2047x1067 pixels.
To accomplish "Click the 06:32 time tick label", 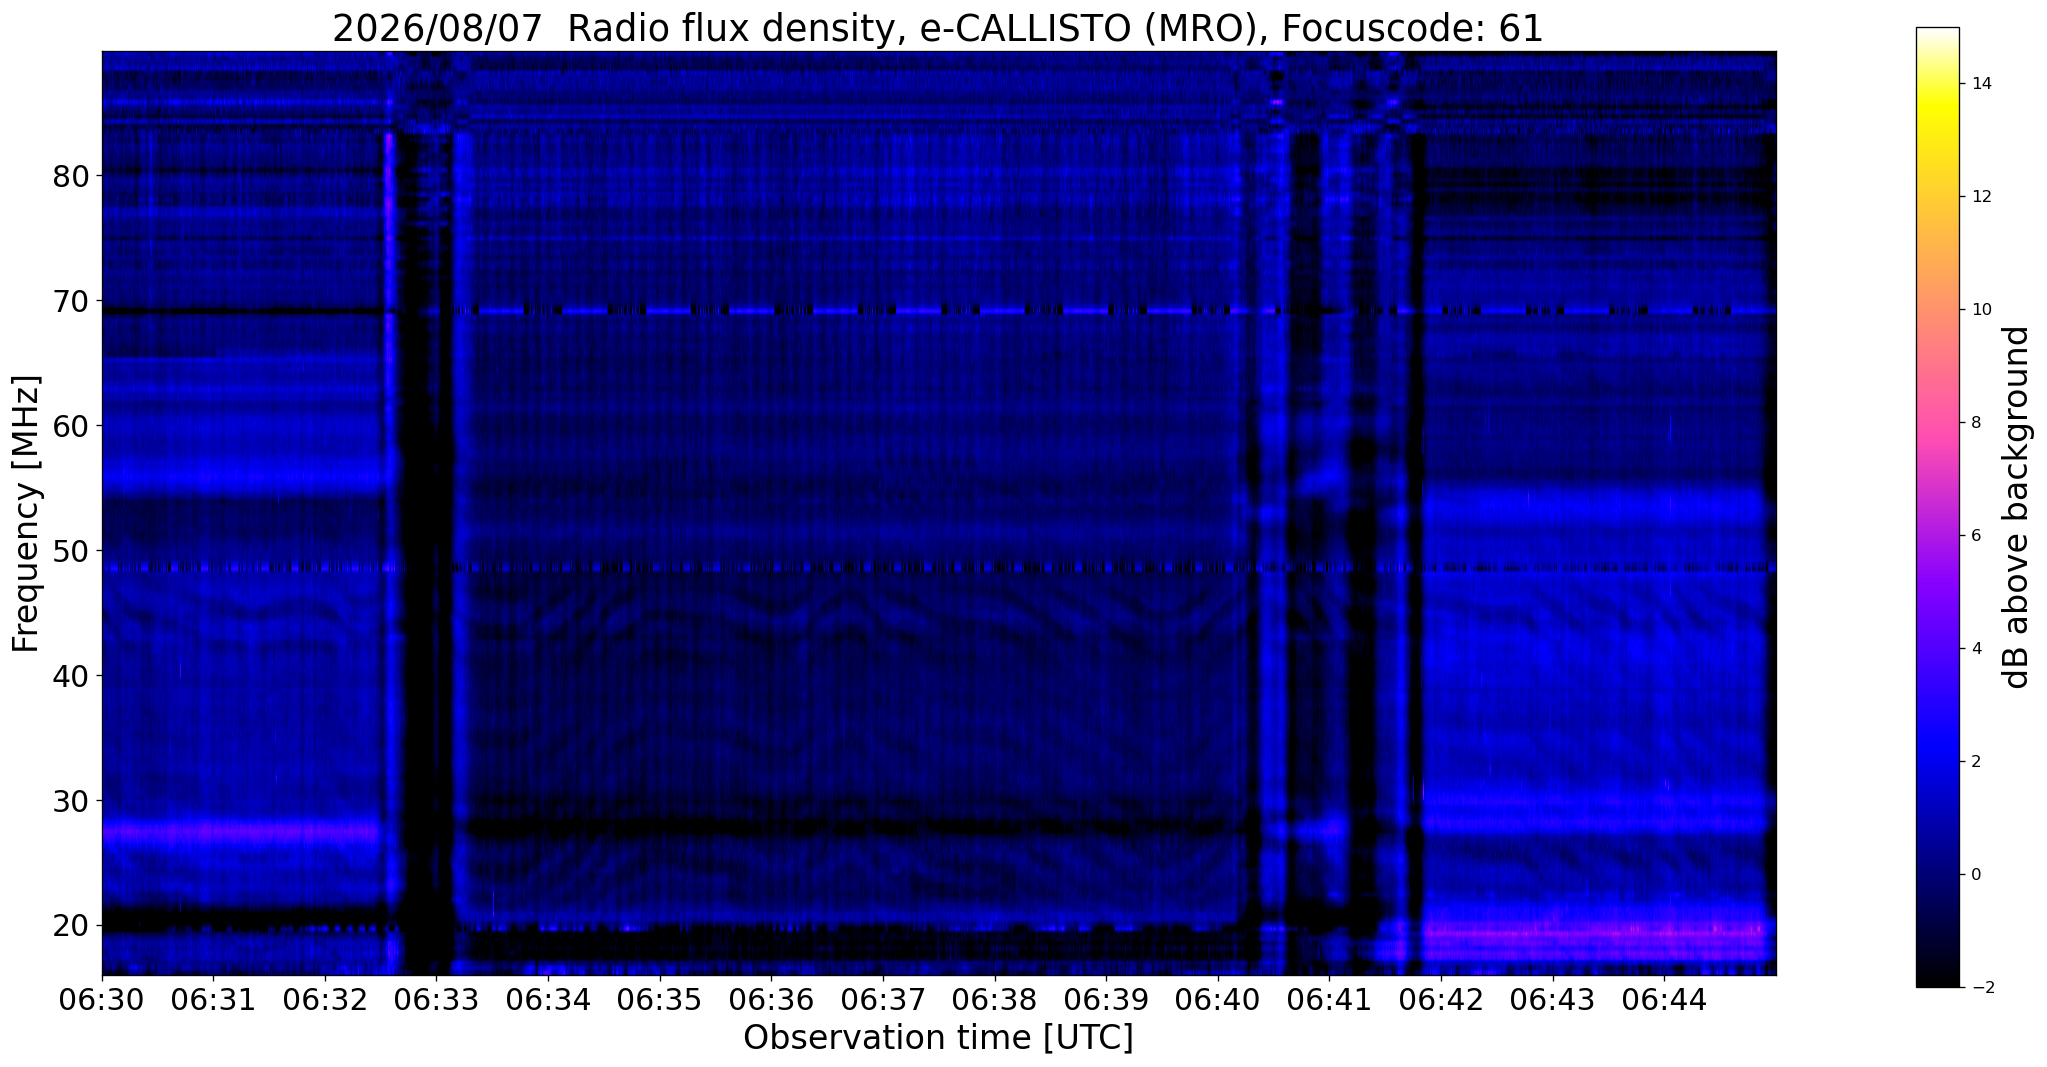I will tap(325, 998).
